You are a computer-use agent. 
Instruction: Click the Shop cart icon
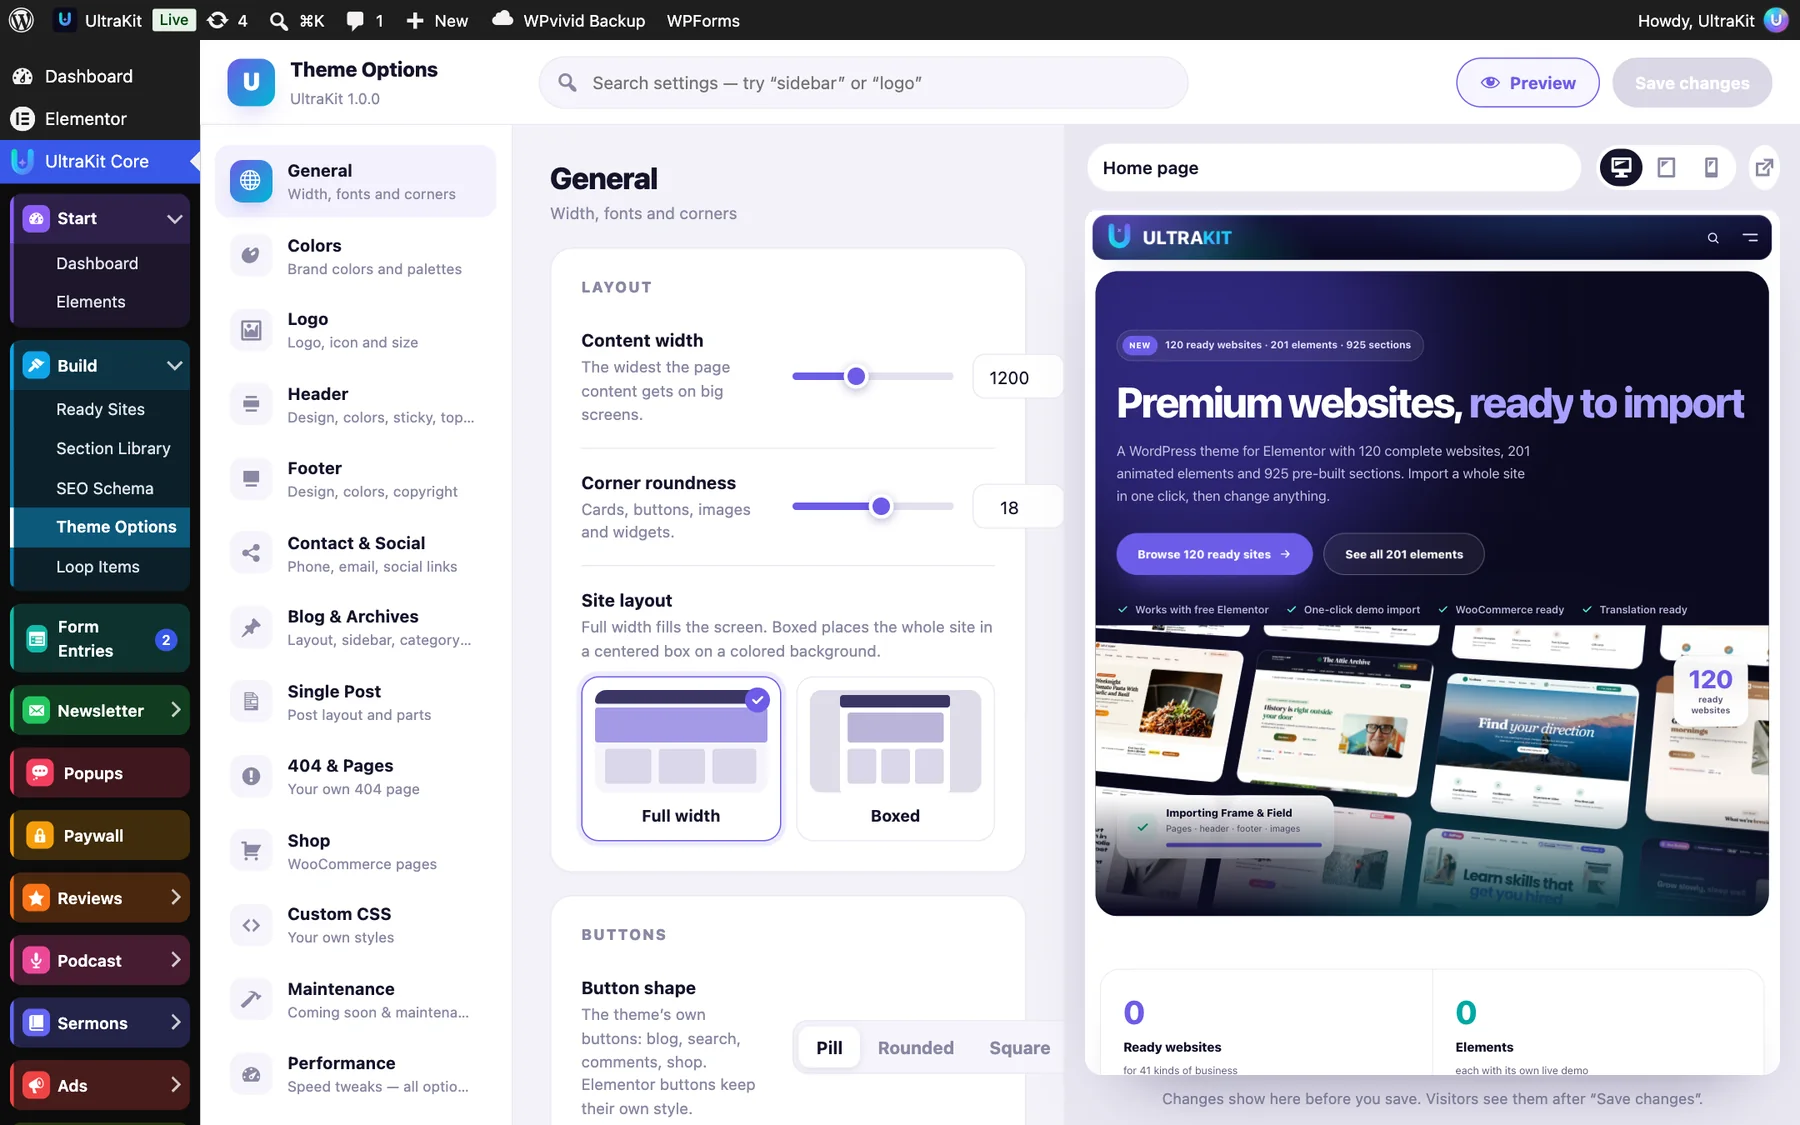click(251, 851)
